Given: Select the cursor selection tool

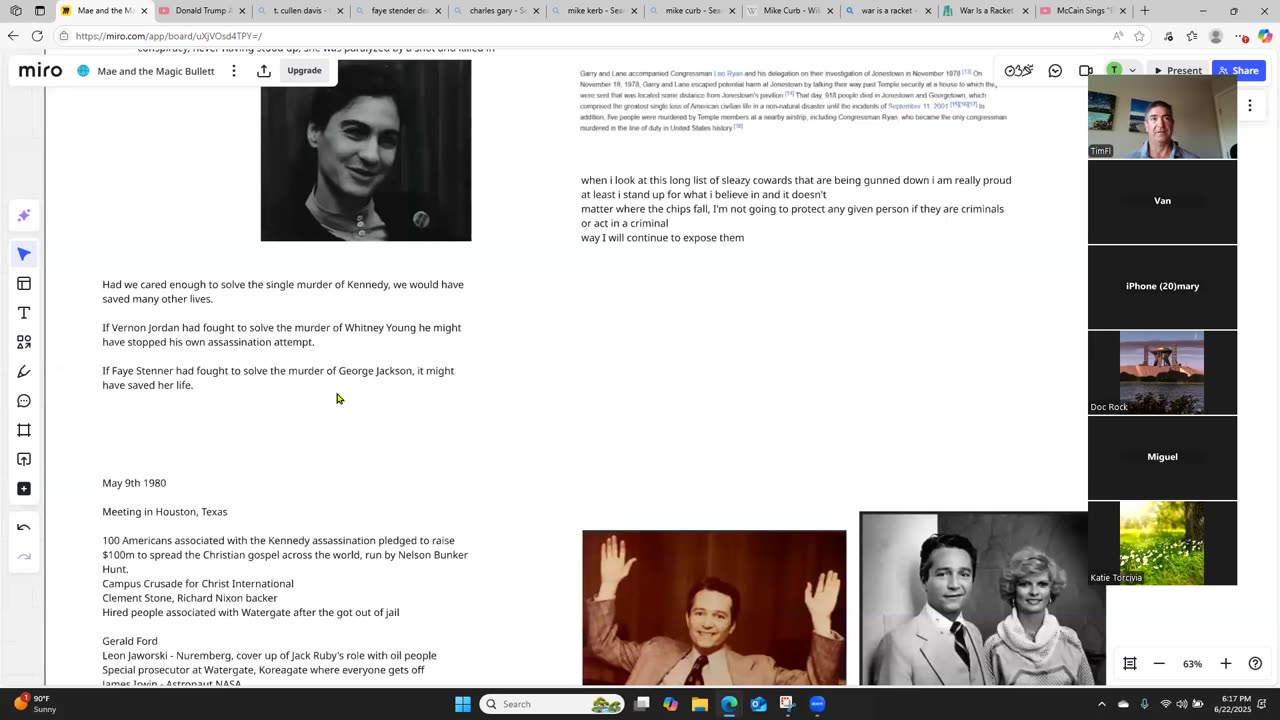Looking at the screenshot, I should pos(24,254).
